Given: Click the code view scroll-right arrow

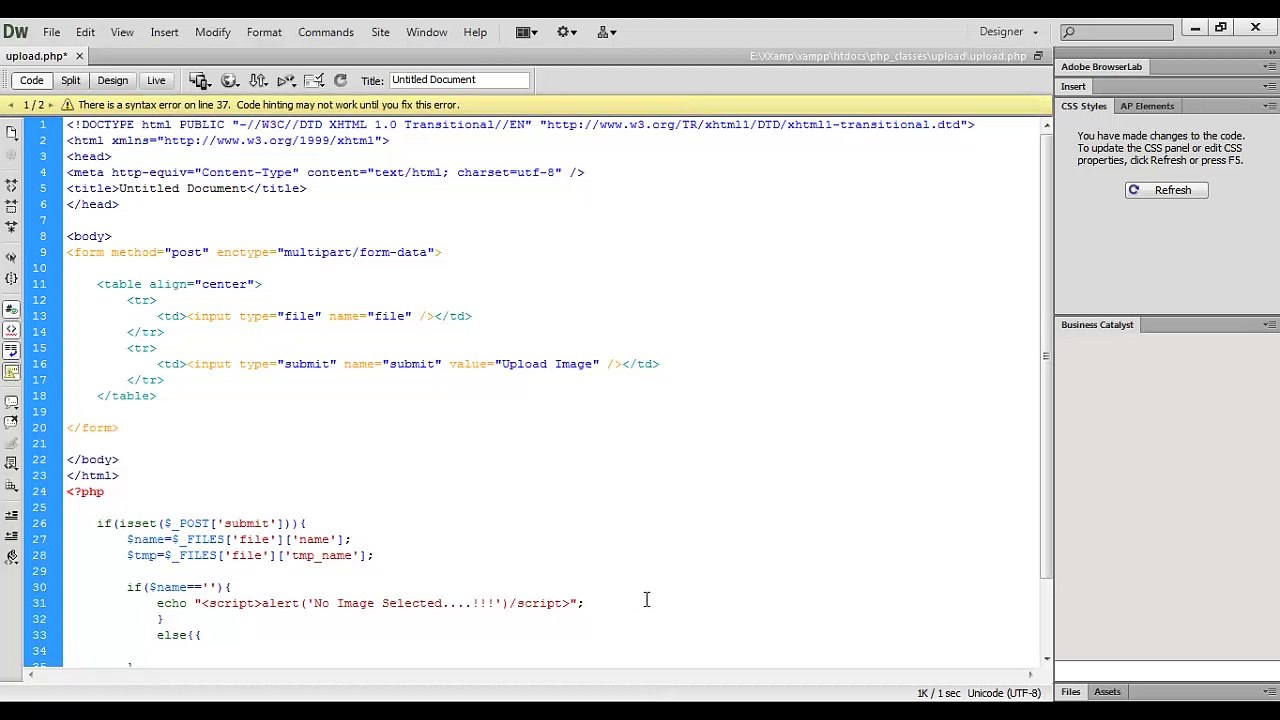Looking at the screenshot, I should click(1030, 675).
